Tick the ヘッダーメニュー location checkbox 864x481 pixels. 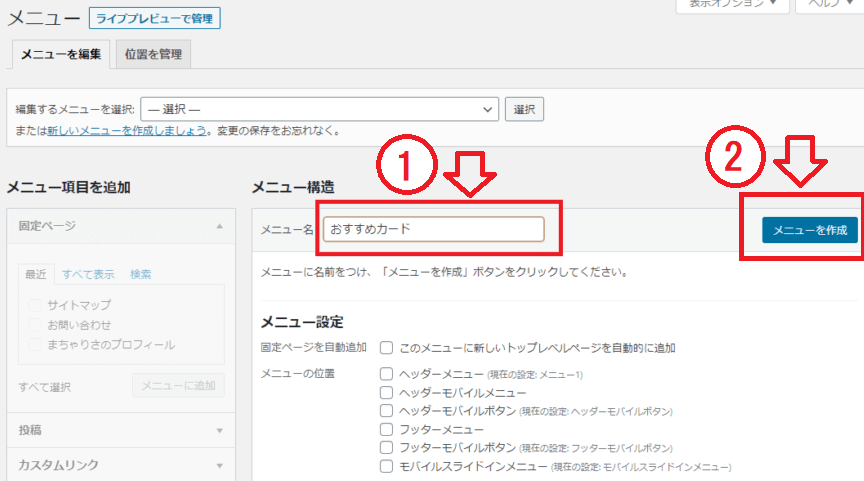click(386, 374)
